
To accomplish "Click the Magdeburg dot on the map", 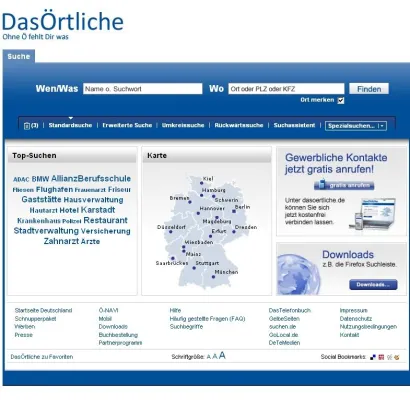I will (x=217, y=217).
